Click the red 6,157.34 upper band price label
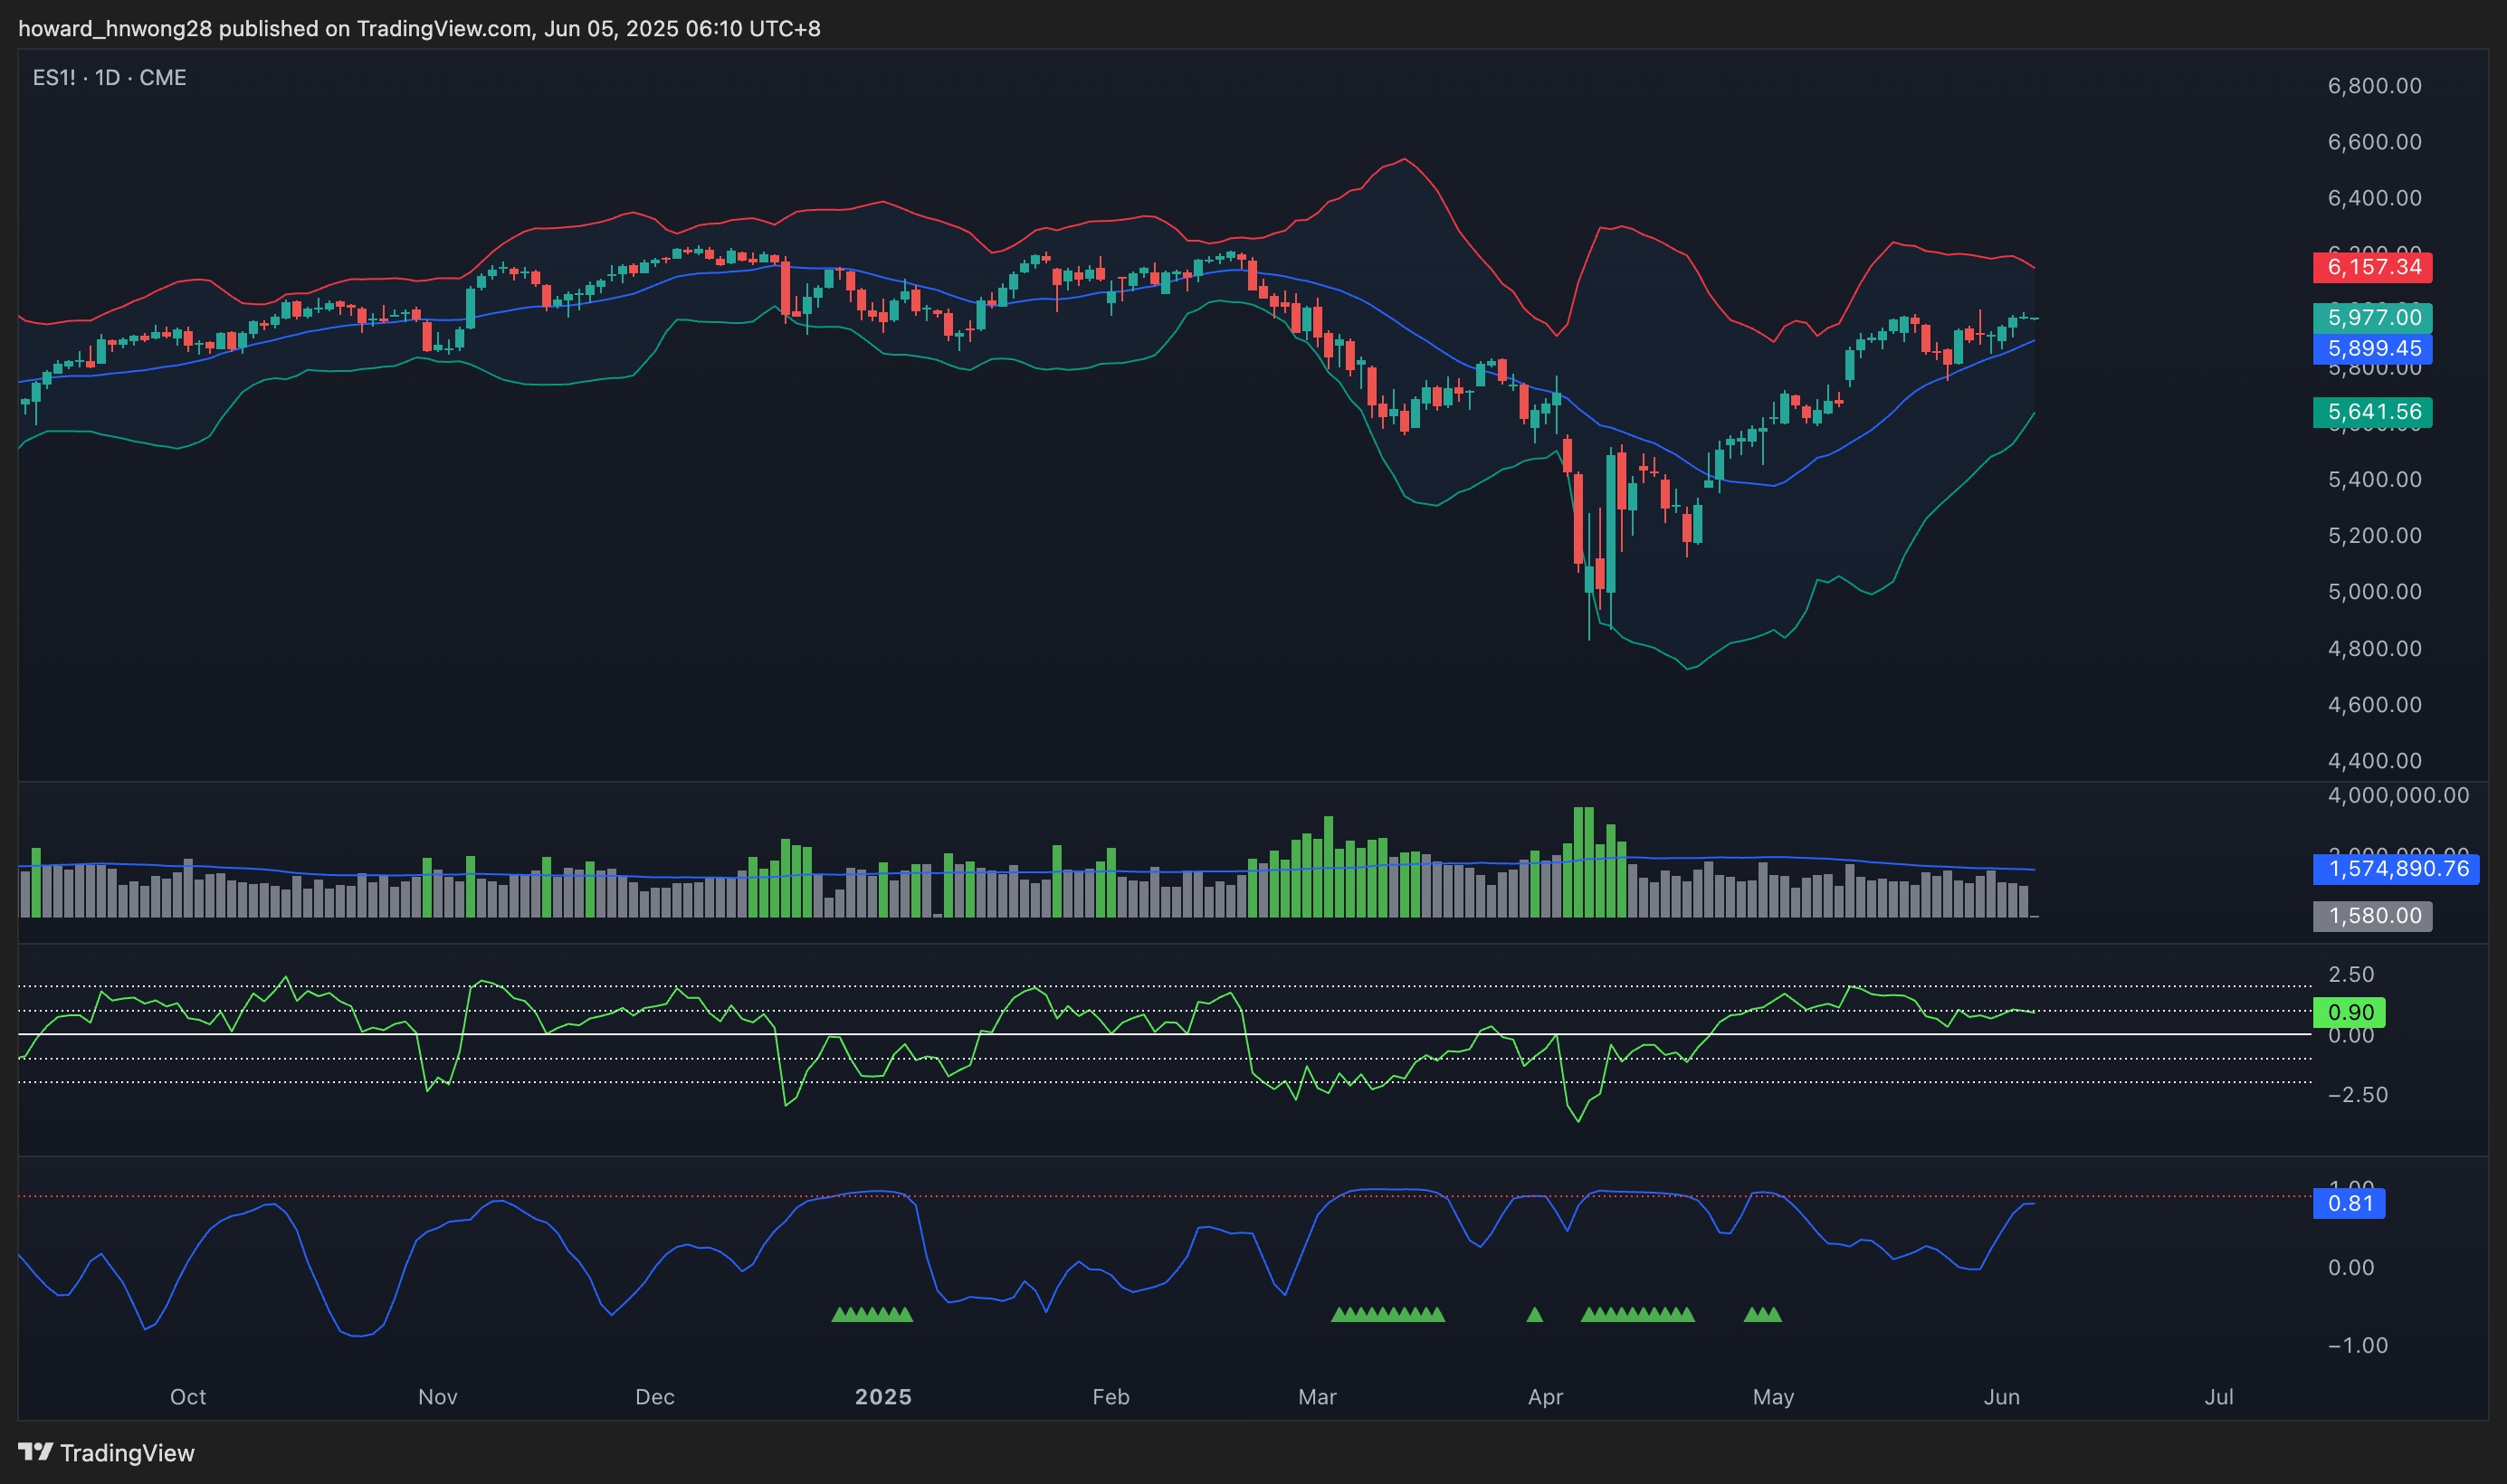The width and height of the screenshot is (2507, 1484). click(x=2372, y=267)
